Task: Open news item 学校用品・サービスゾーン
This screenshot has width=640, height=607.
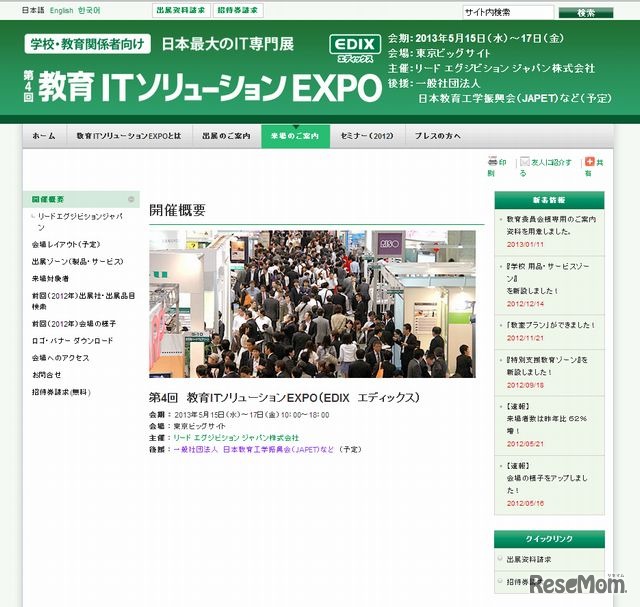Action: (x=548, y=278)
